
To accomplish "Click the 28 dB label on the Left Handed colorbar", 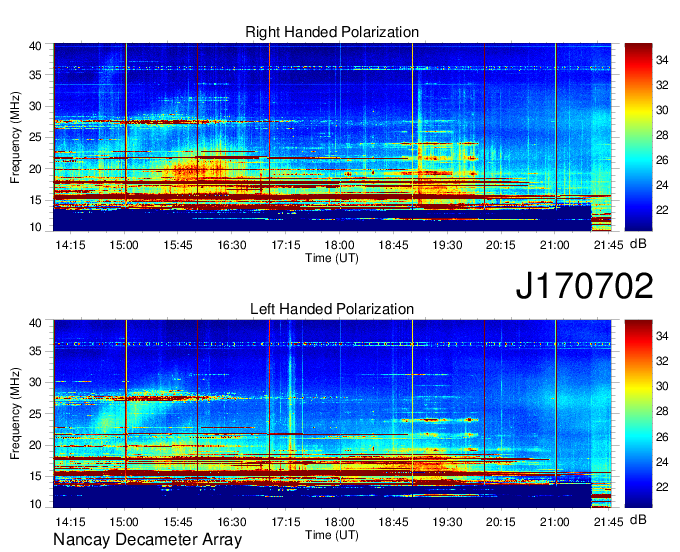I will click(662, 411).
